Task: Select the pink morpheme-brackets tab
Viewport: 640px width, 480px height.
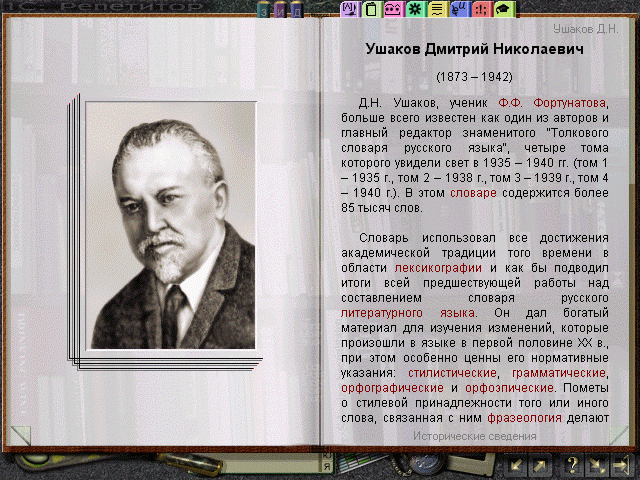Action: click(393, 9)
